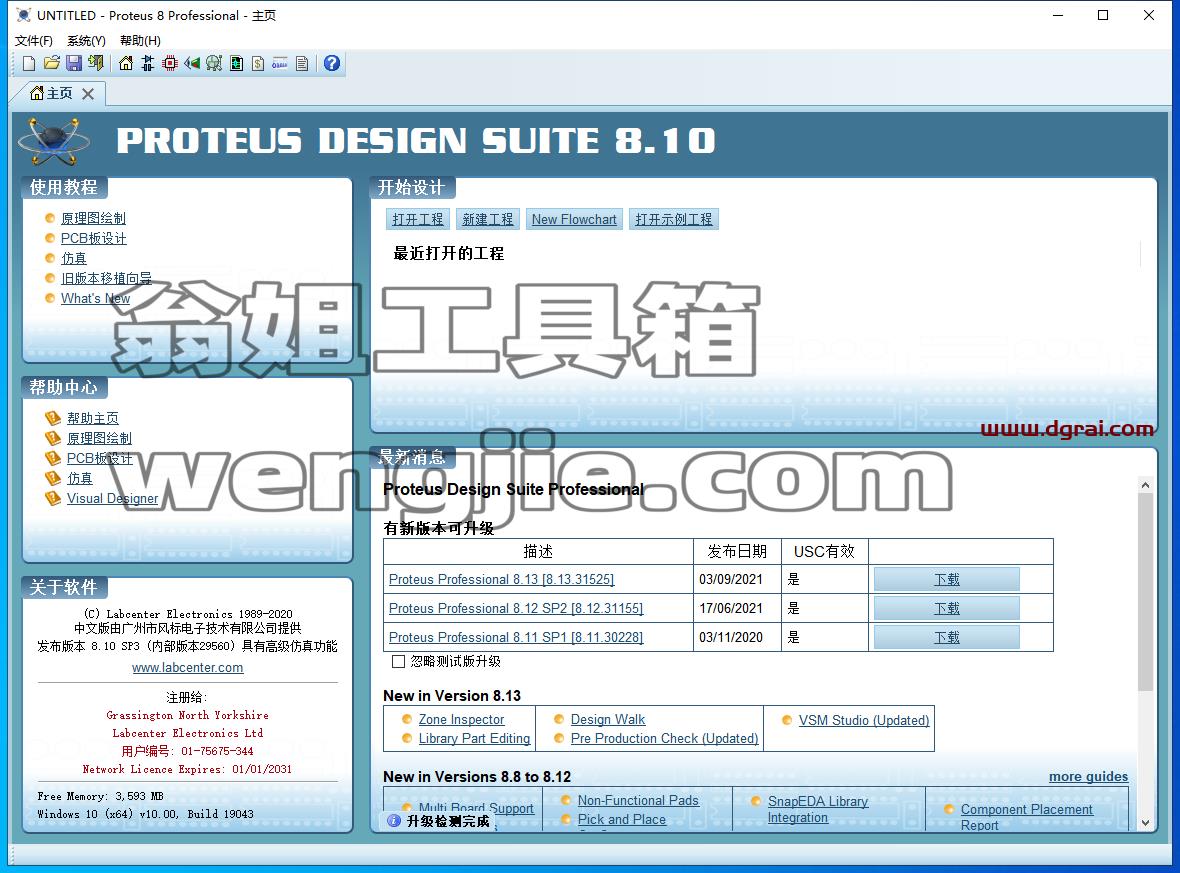Open the Source Code icon

(280, 63)
